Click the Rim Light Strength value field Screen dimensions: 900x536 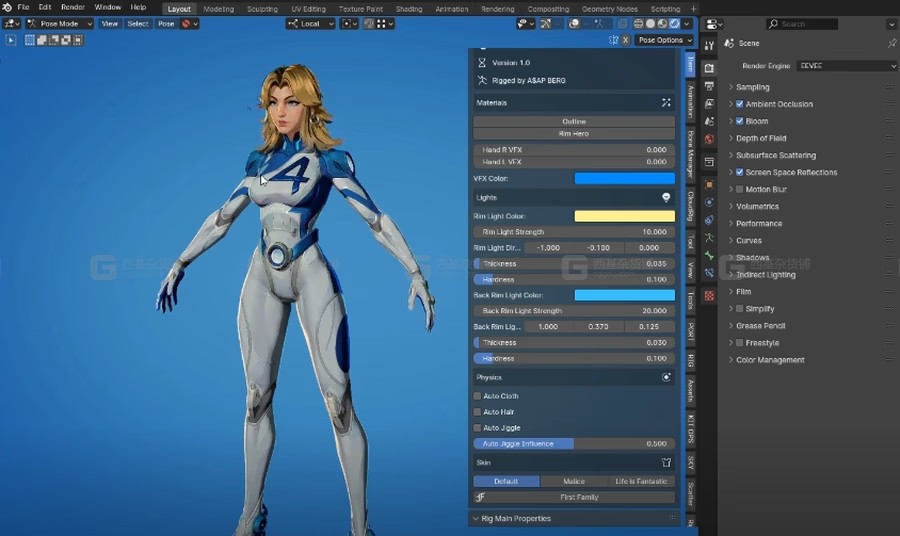[x=574, y=232]
